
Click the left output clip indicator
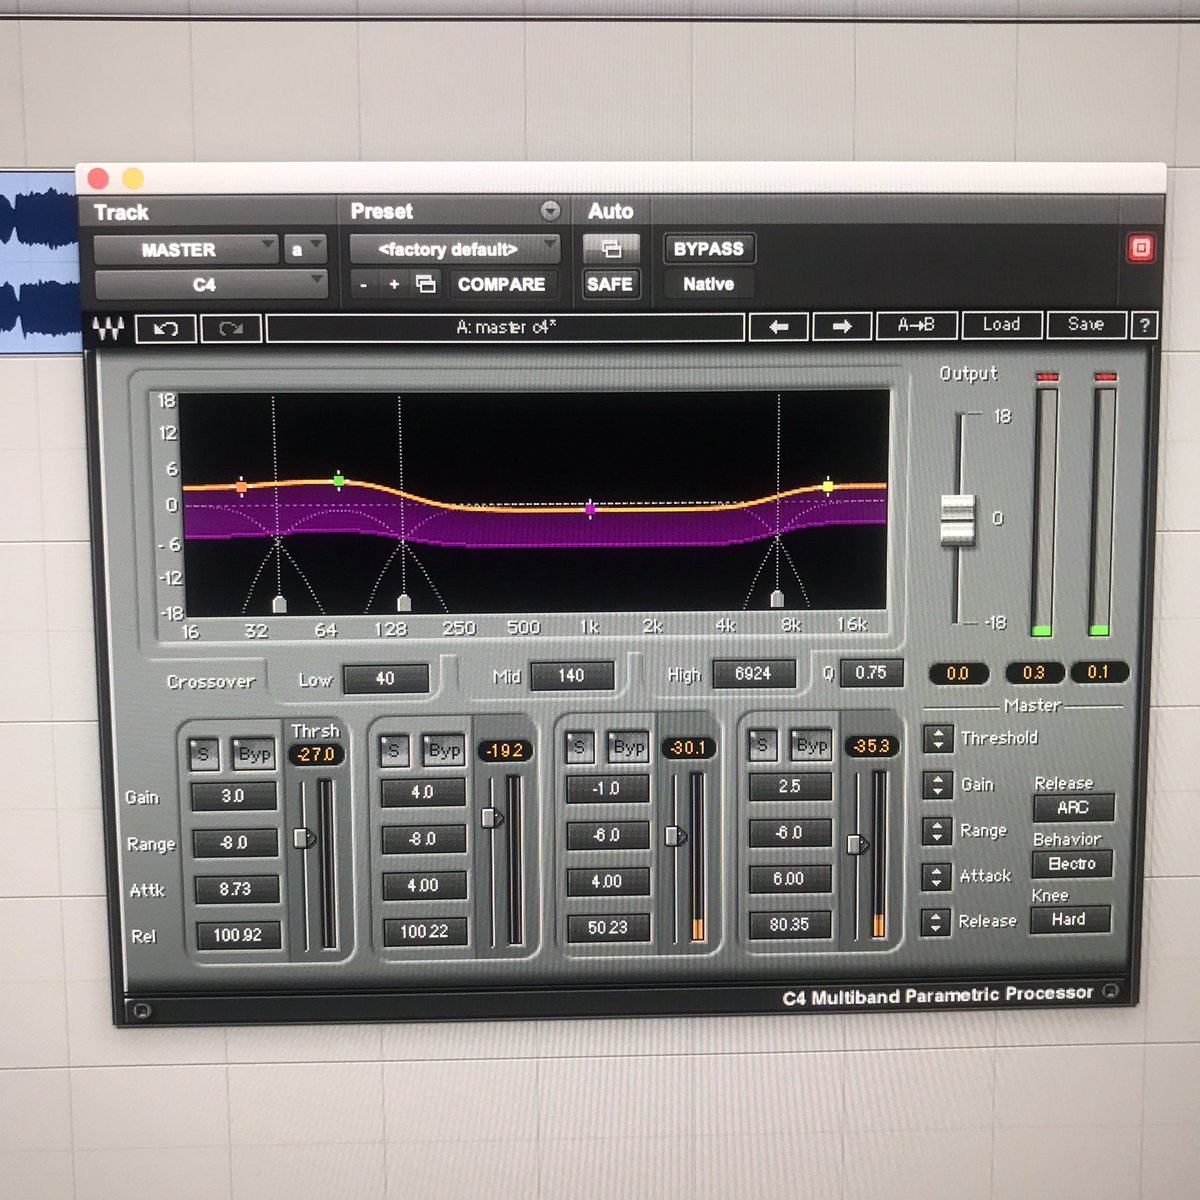(x=1046, y=377)
